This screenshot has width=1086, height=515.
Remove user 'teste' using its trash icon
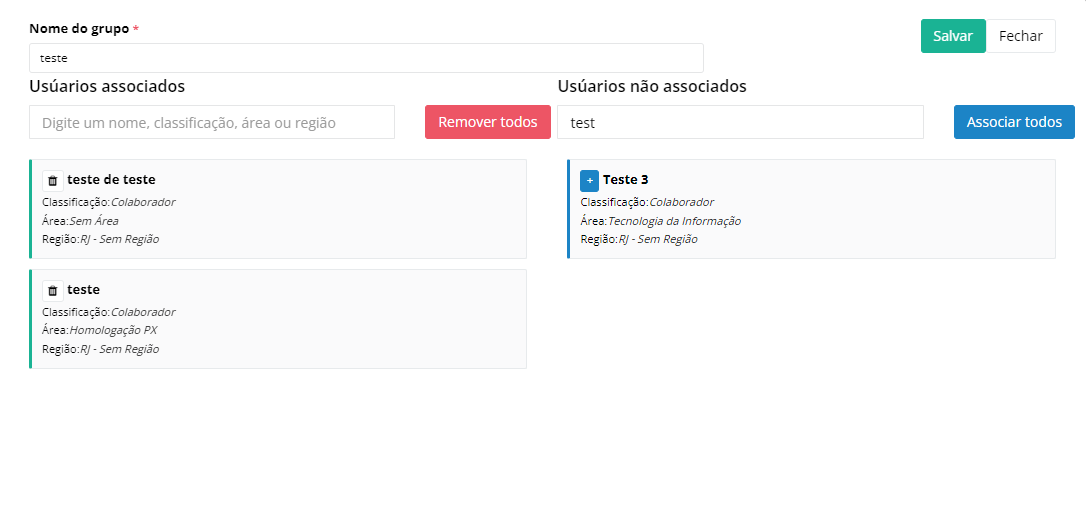click(53, 291)
